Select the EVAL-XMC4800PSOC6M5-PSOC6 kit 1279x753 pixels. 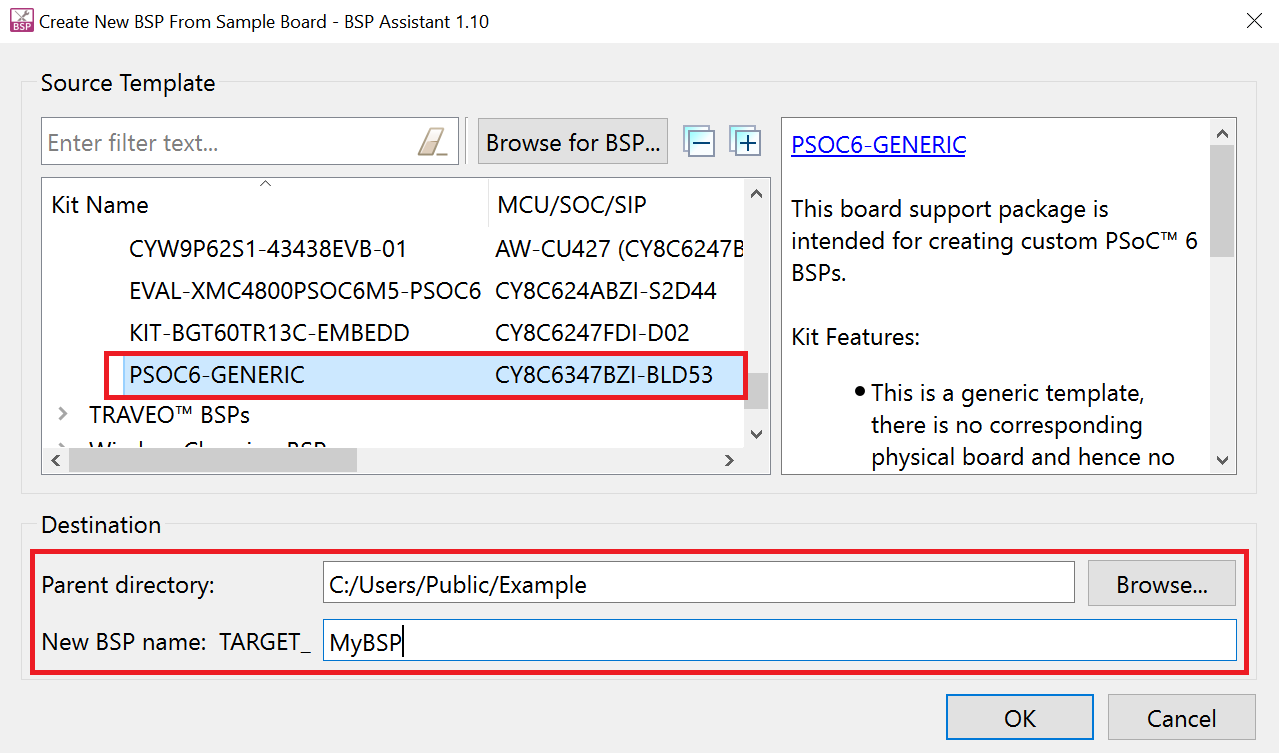coord(305,291)
